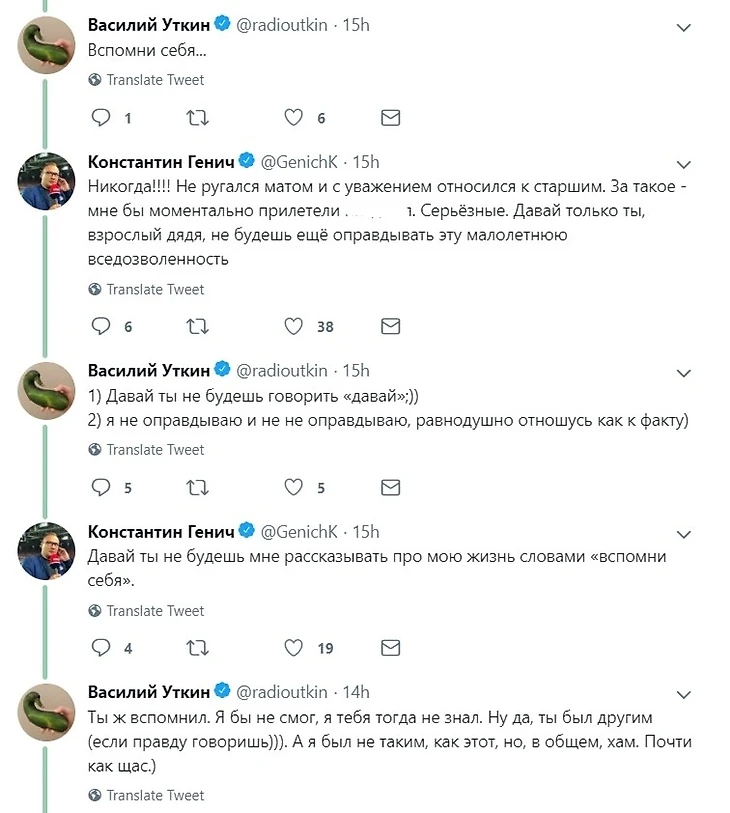Image resolution: width=730 pixels, height=813 pixels.
Task: Retweet the "Давай ты не будешь говорить" tweet
Action: click(x=198, y=487)
